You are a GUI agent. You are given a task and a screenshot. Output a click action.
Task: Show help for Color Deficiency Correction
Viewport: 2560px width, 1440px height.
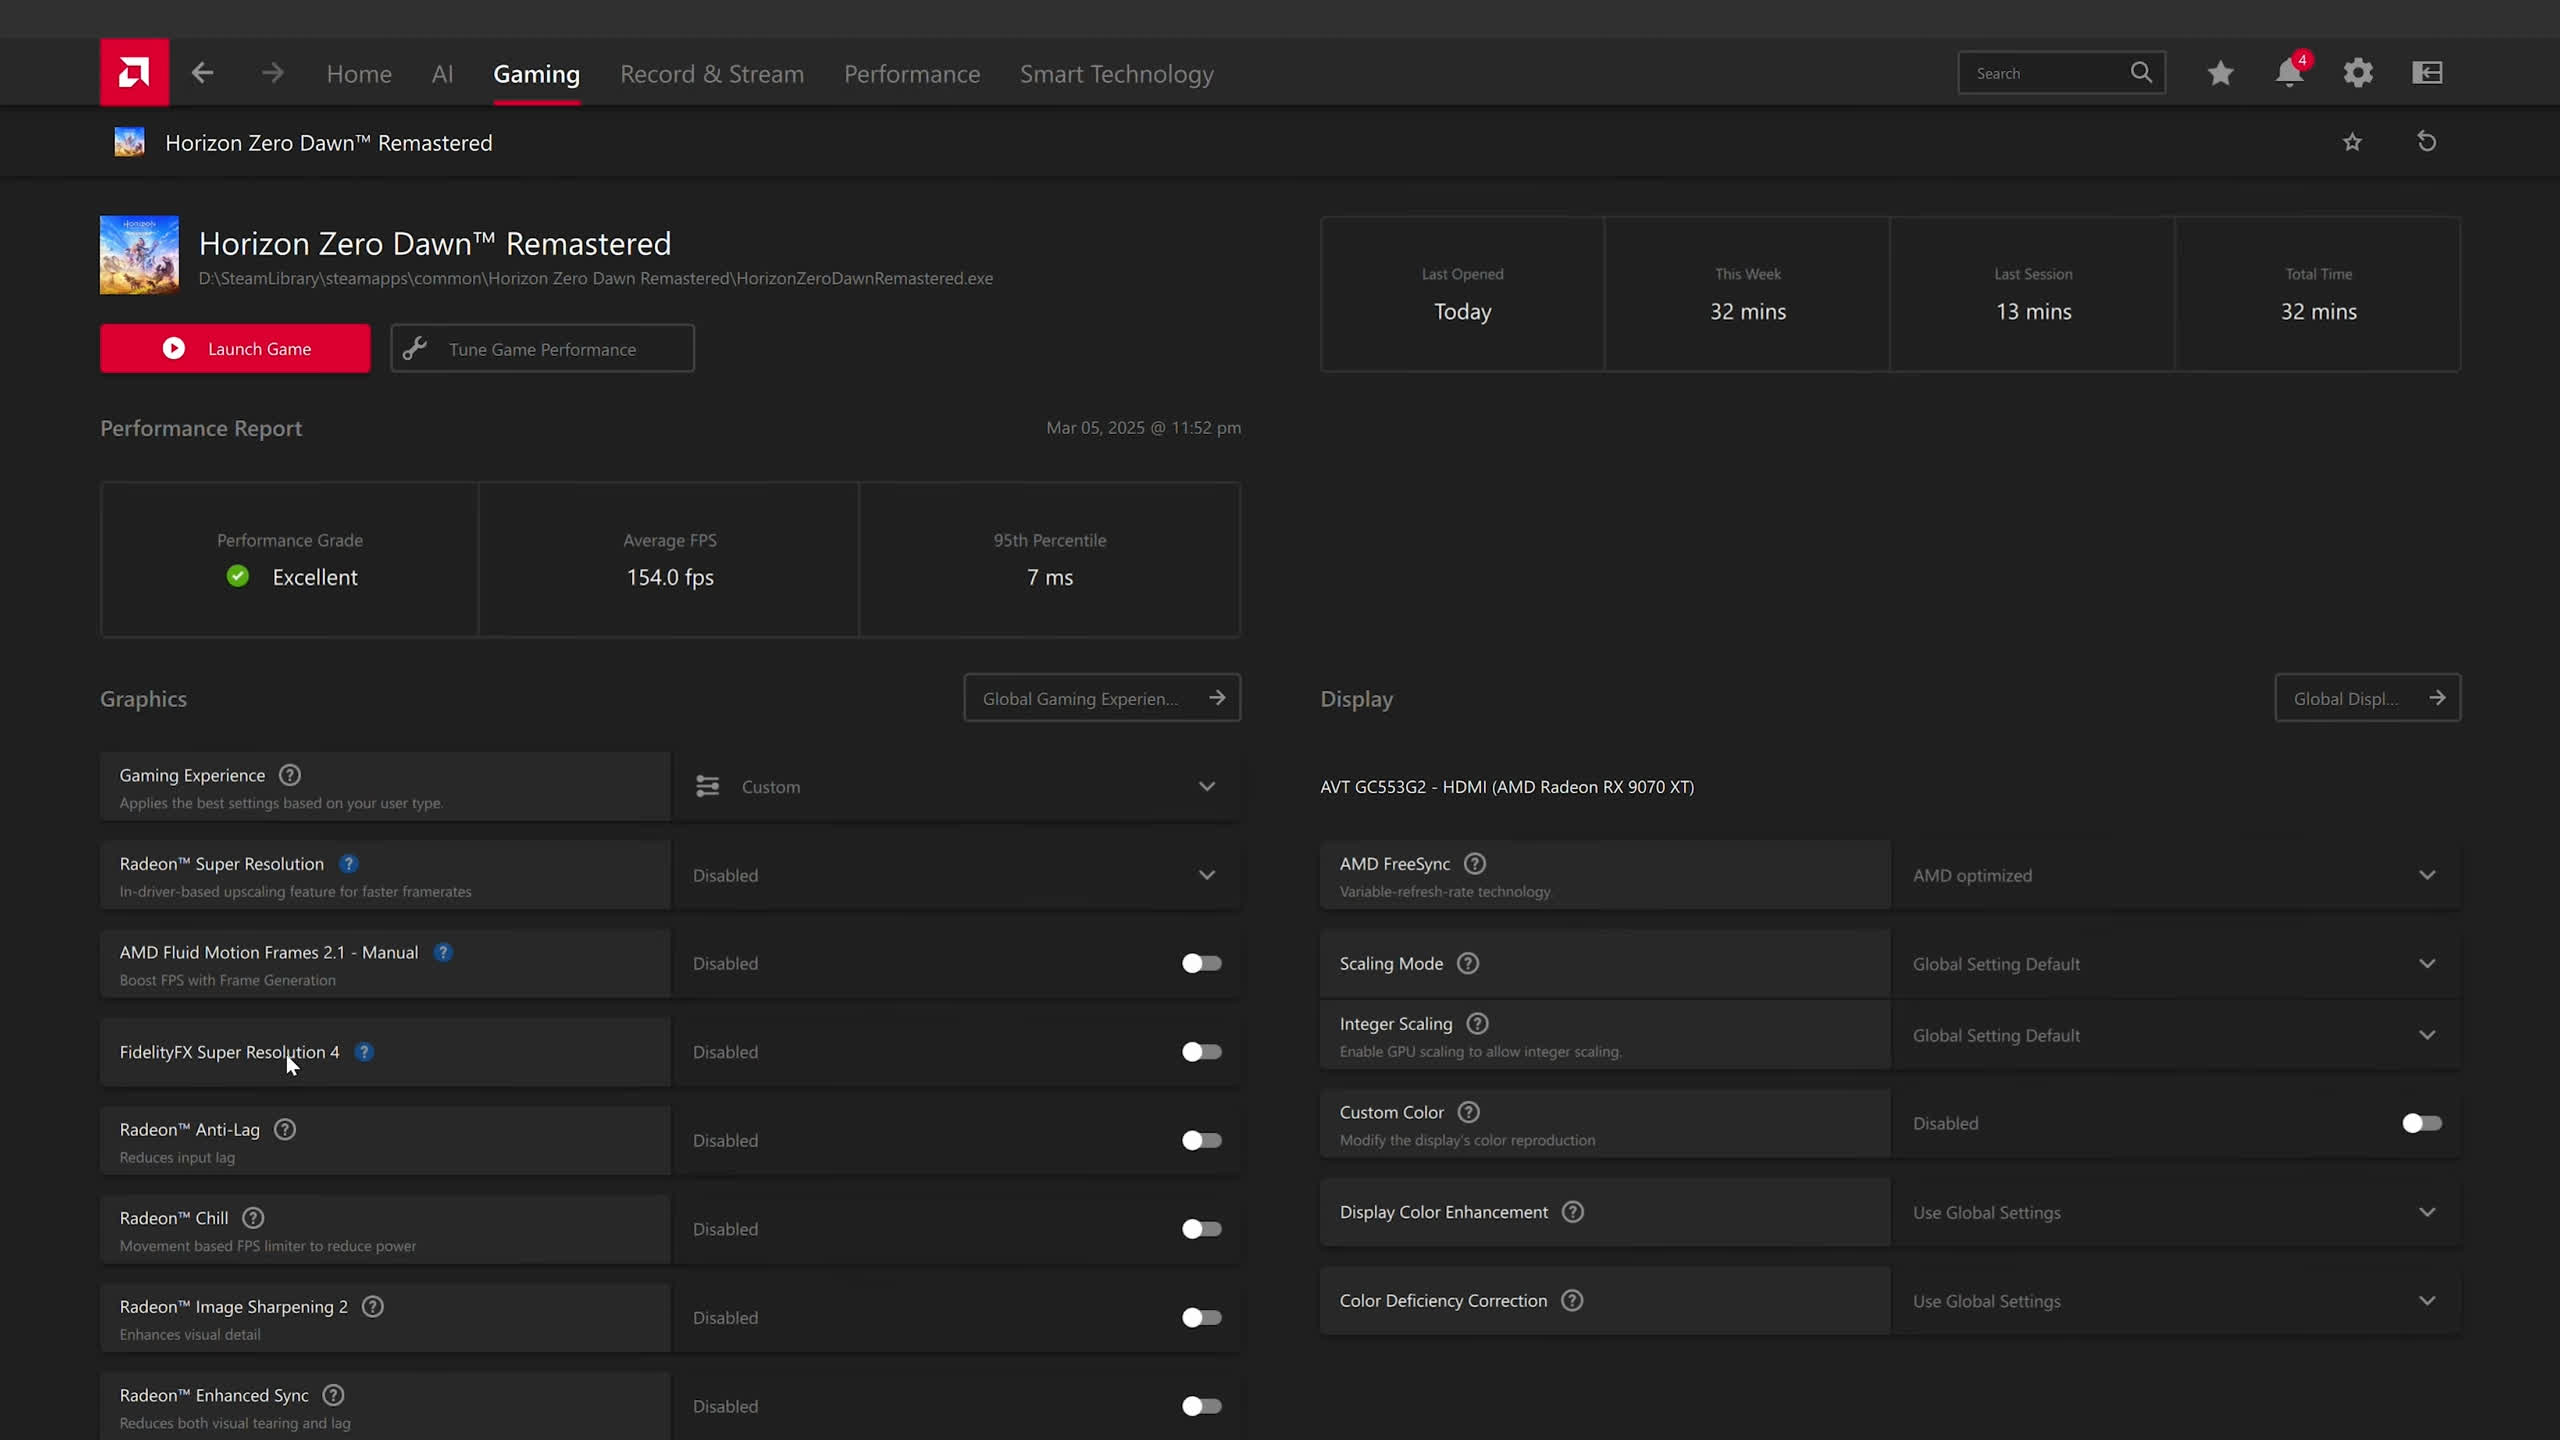point(1572,1300)
